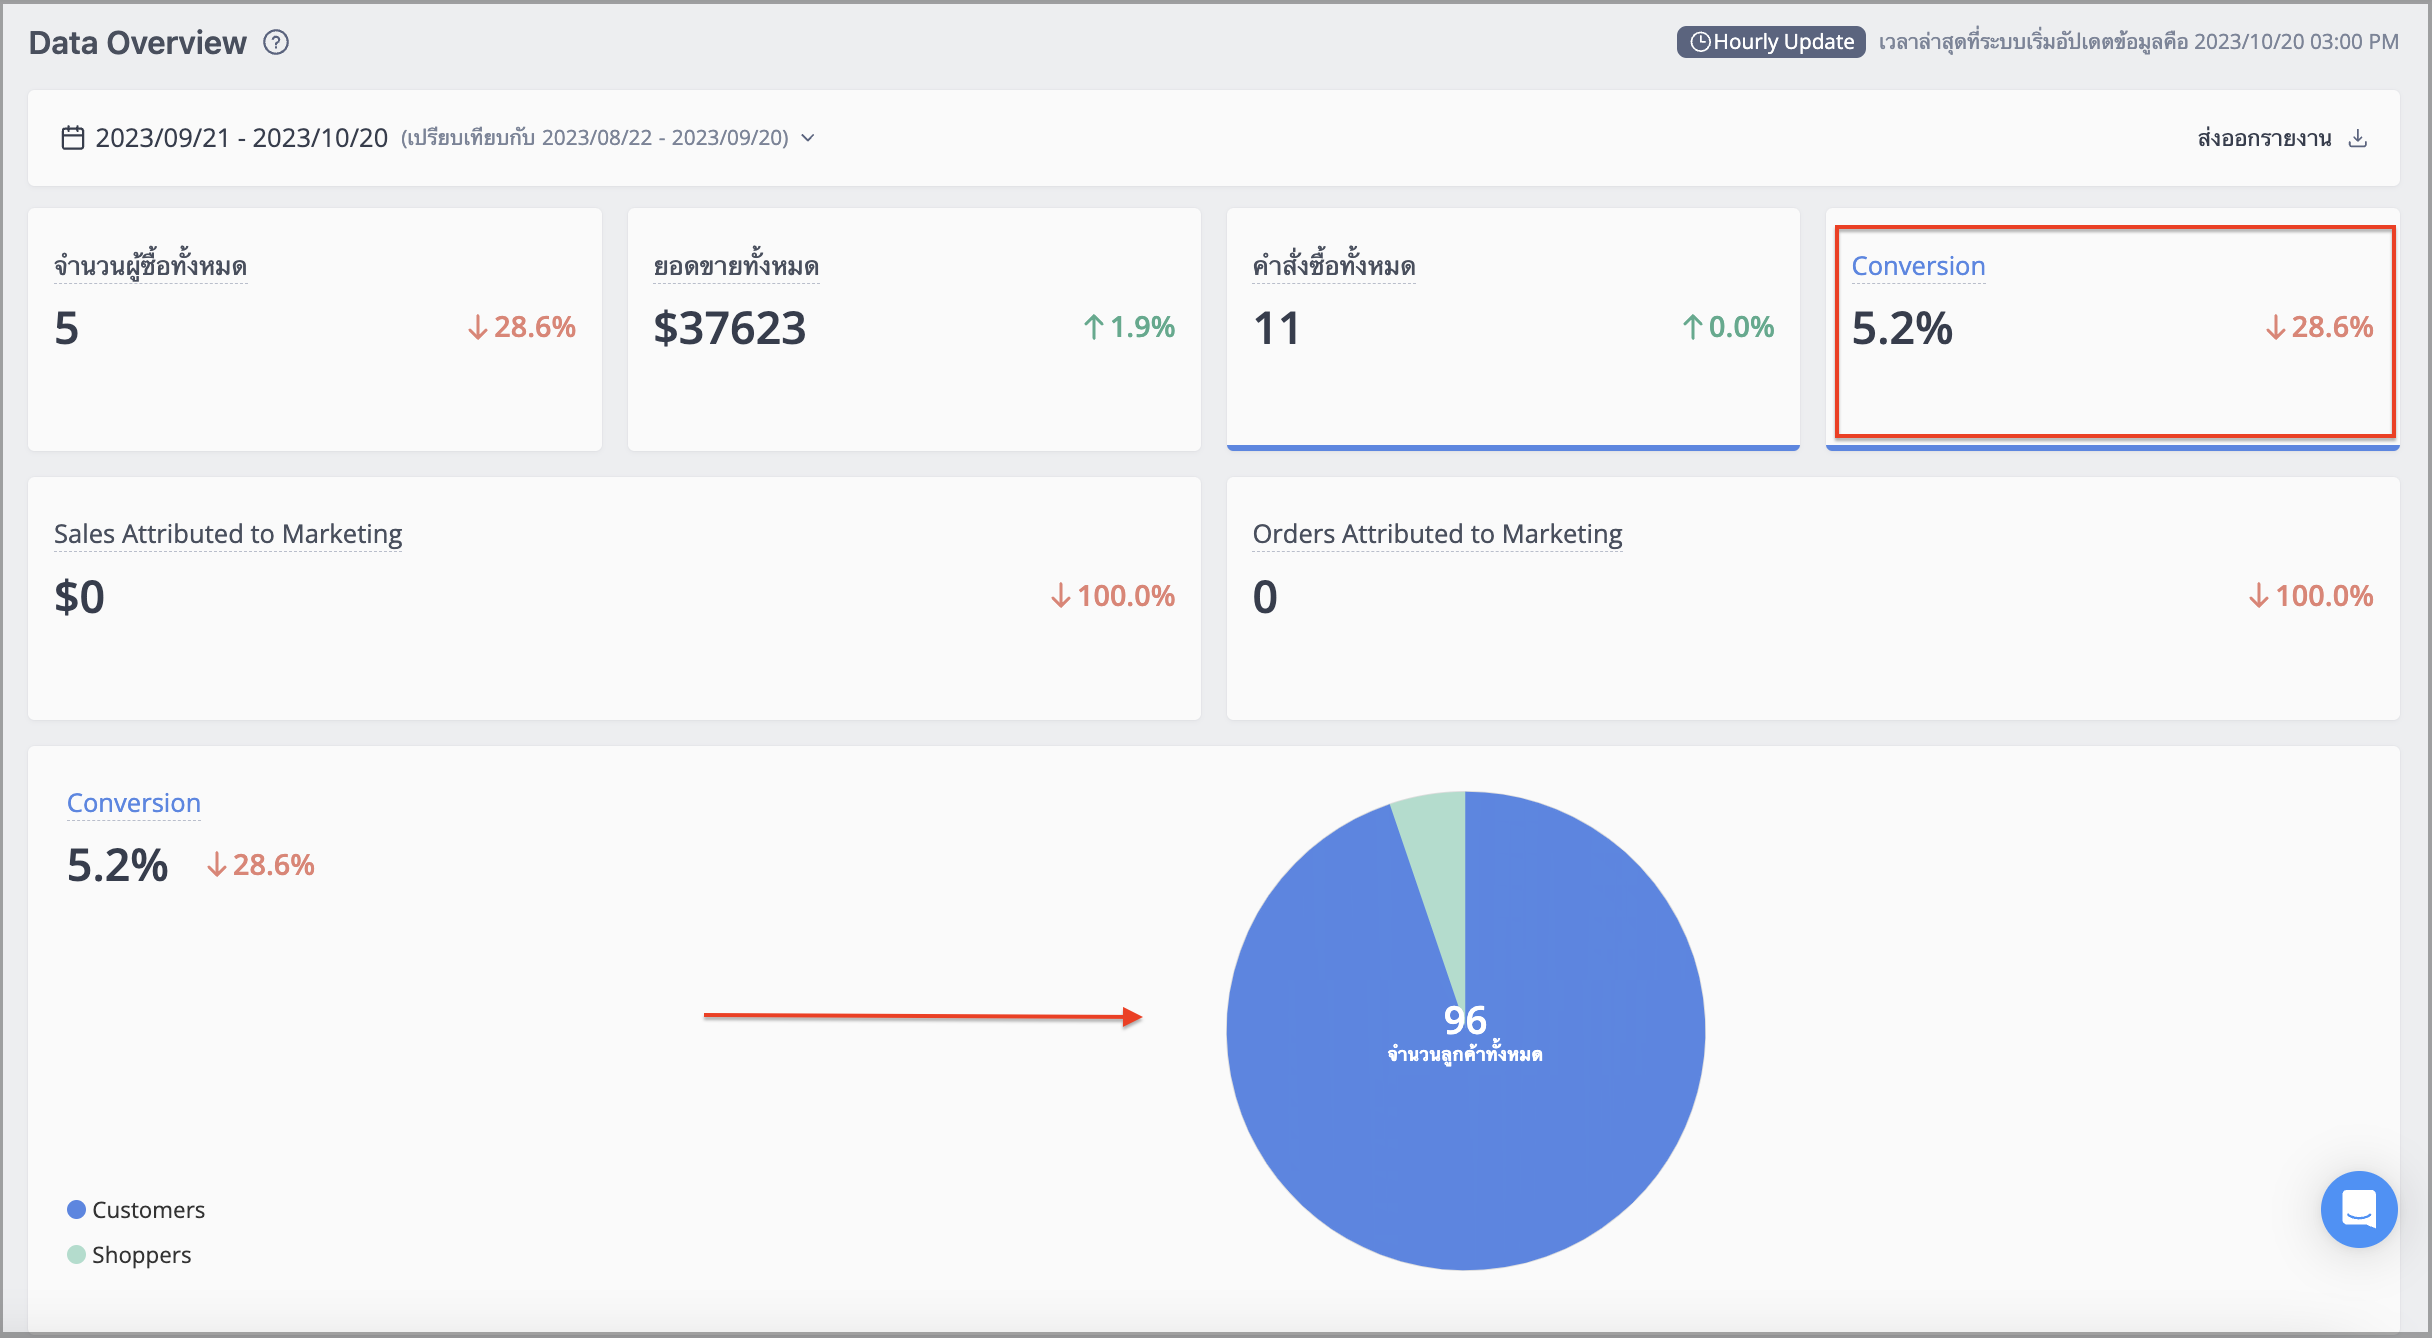This screenshot has height=1338, width=2432.
Task: Select the ยอดขายทั้งหมด total sales card
Action: [x=914, y=329]
